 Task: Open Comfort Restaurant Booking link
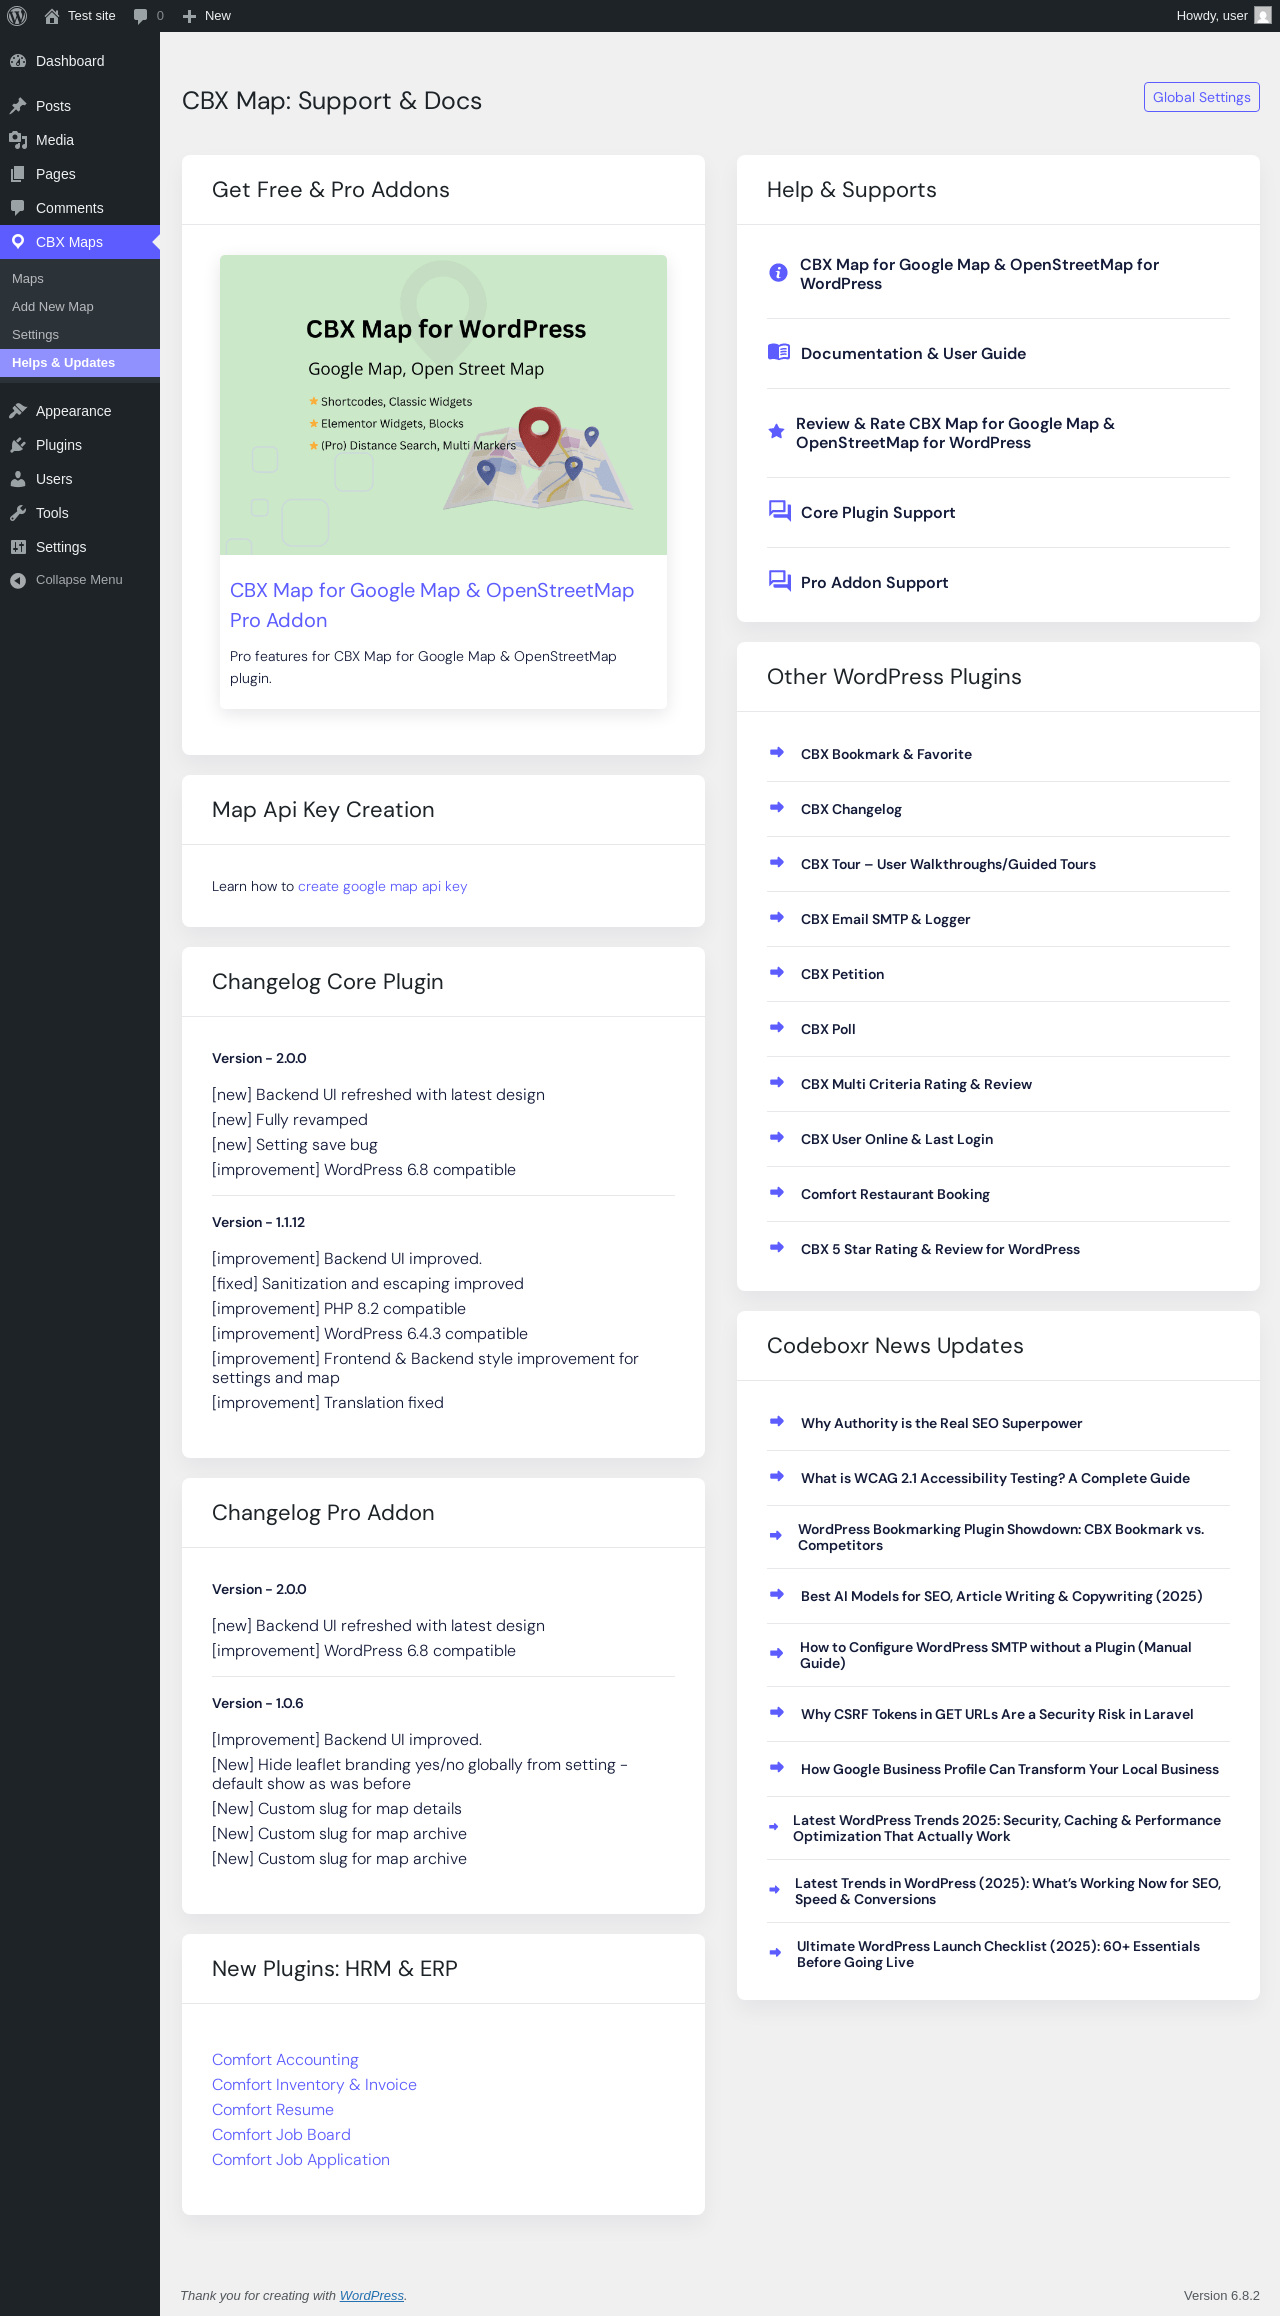895,1194
